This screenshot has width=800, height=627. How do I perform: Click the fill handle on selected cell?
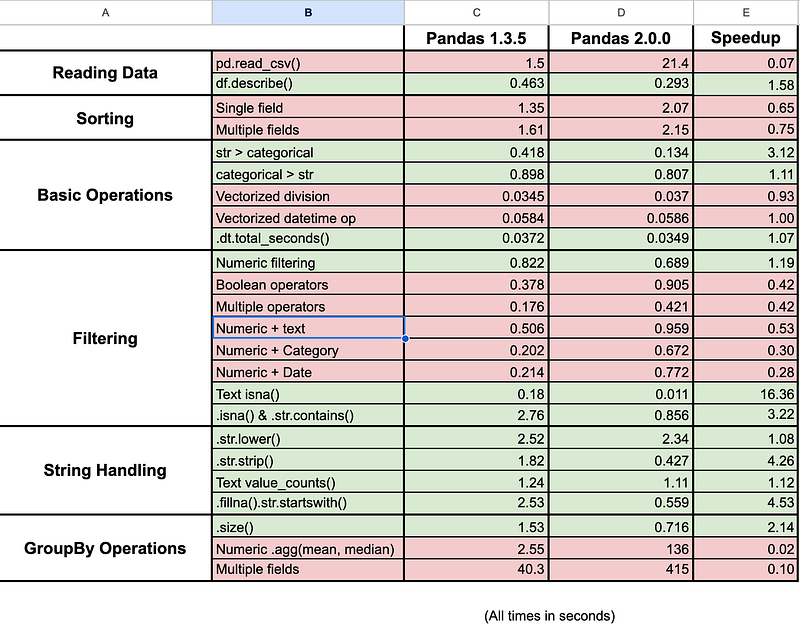pyautogui.click(x=404, y=339)
